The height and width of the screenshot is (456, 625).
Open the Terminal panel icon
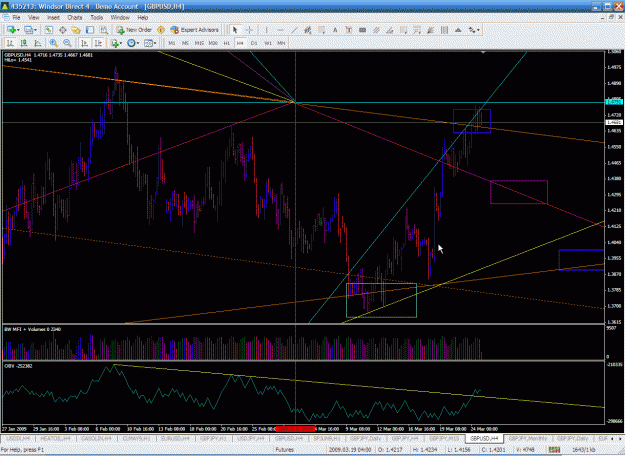(x=90, y=30)
